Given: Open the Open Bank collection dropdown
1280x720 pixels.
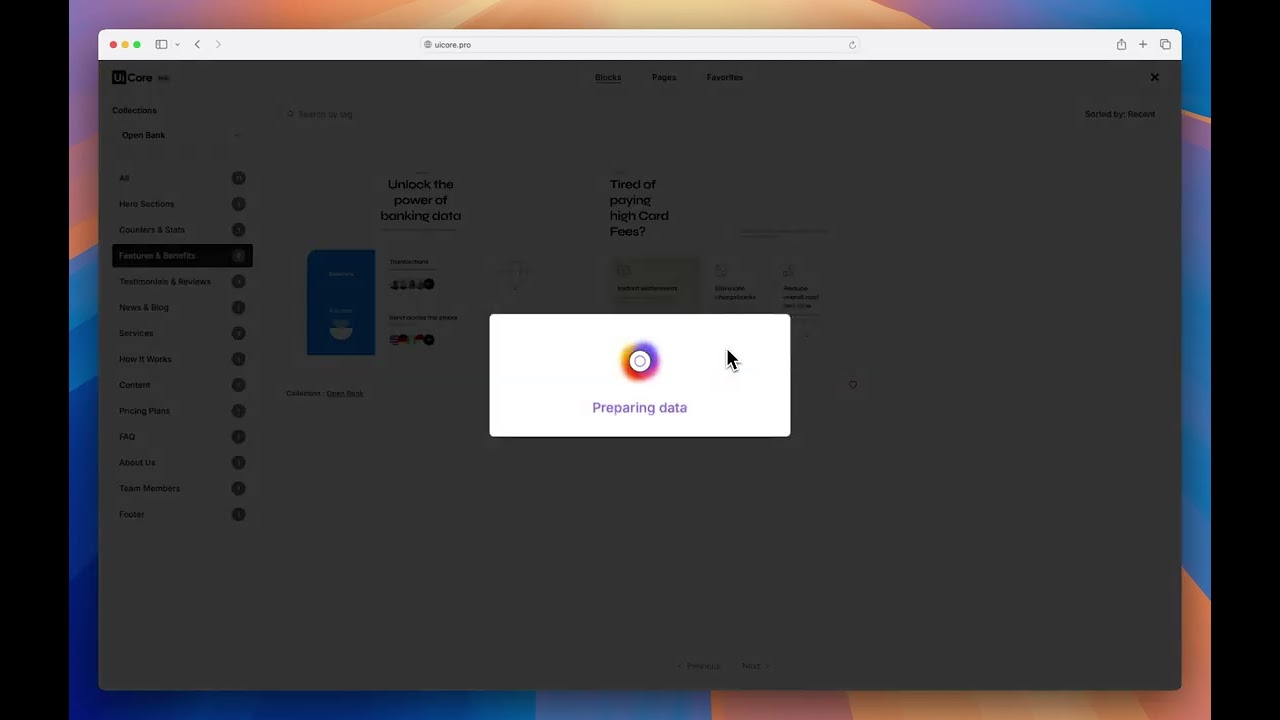Looking at the screenshot, I should tap(182, 135).
